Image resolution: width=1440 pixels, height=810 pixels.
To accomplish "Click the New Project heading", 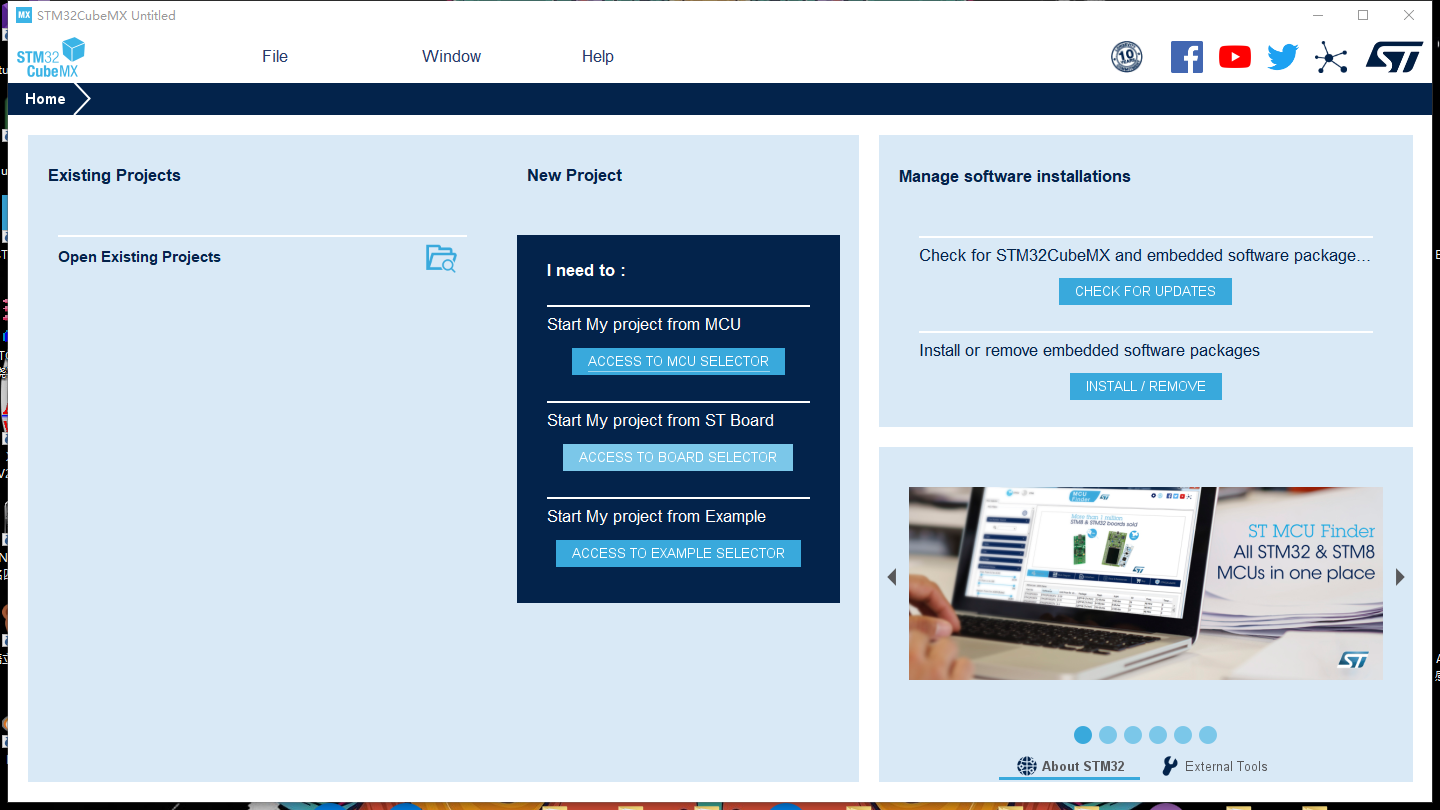I will click(574, 175).
